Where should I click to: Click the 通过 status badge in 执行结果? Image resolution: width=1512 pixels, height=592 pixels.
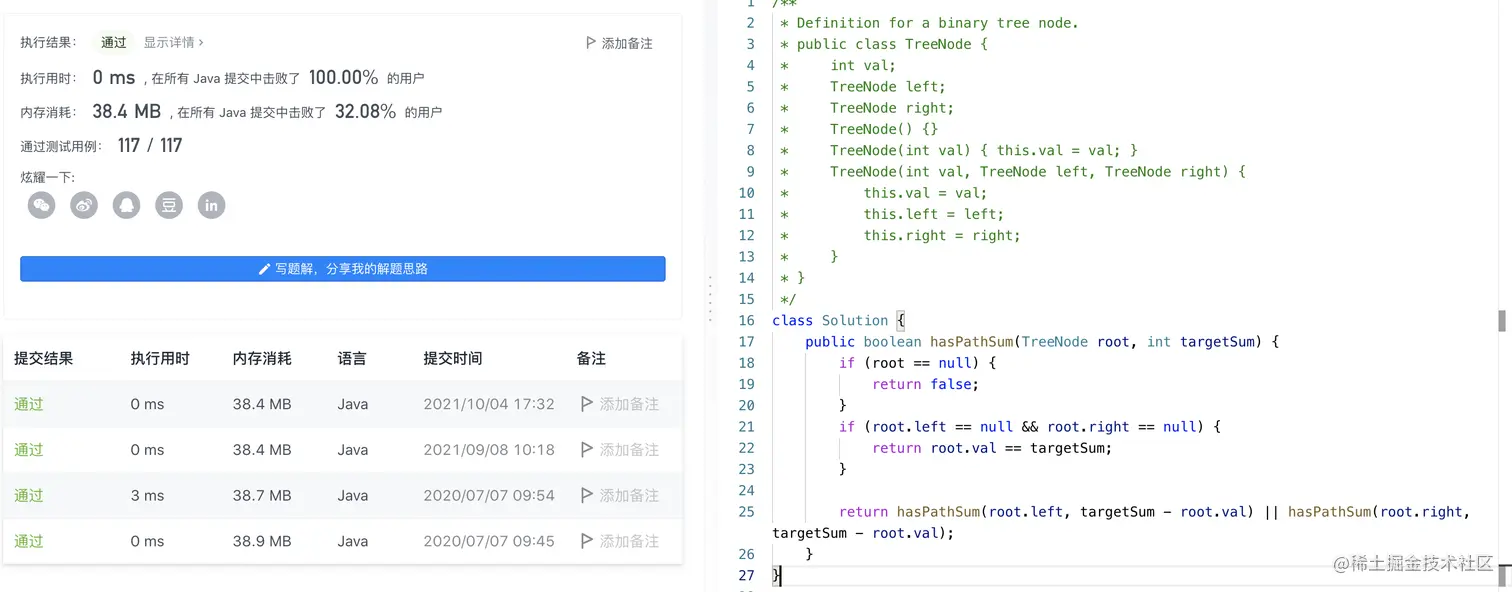coord(114,42)
